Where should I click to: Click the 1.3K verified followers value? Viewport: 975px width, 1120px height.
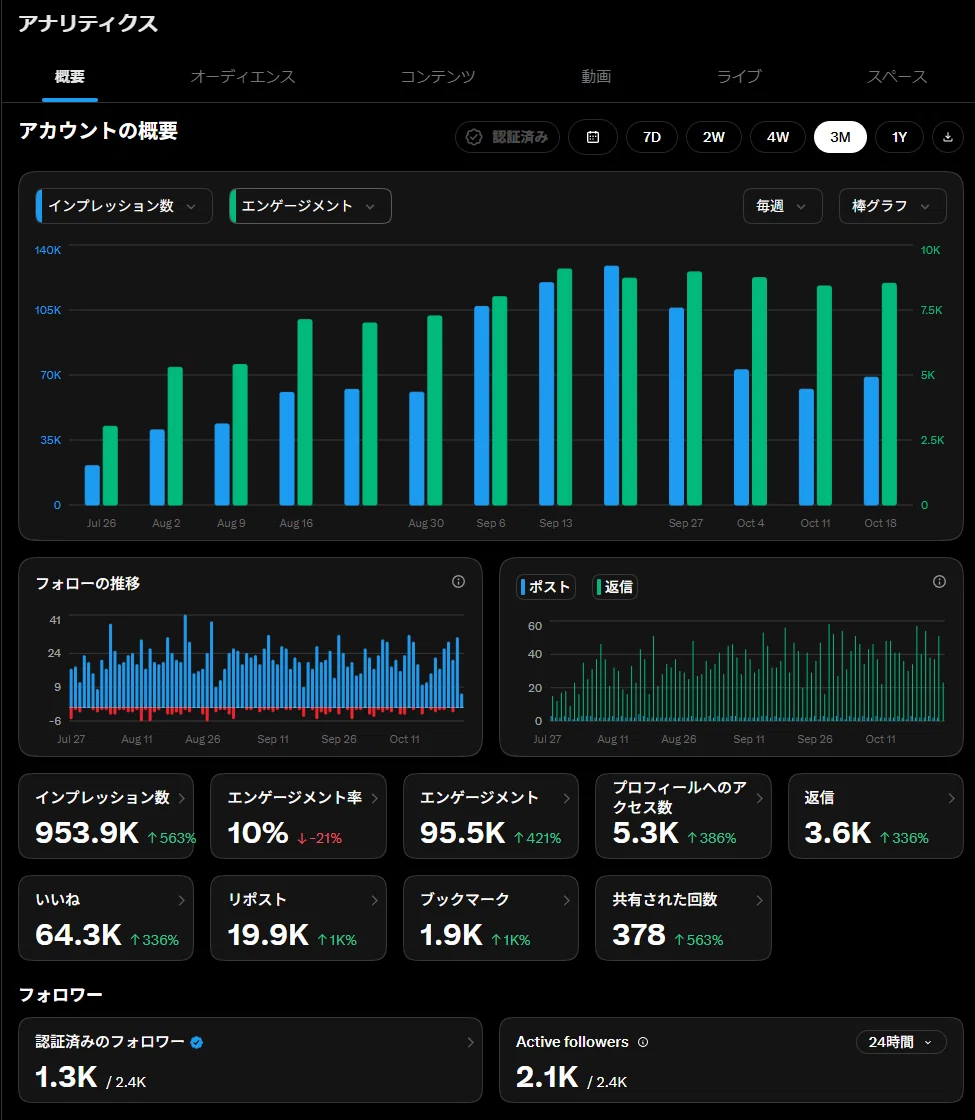pyautogui.click(x=66, y=1077)
